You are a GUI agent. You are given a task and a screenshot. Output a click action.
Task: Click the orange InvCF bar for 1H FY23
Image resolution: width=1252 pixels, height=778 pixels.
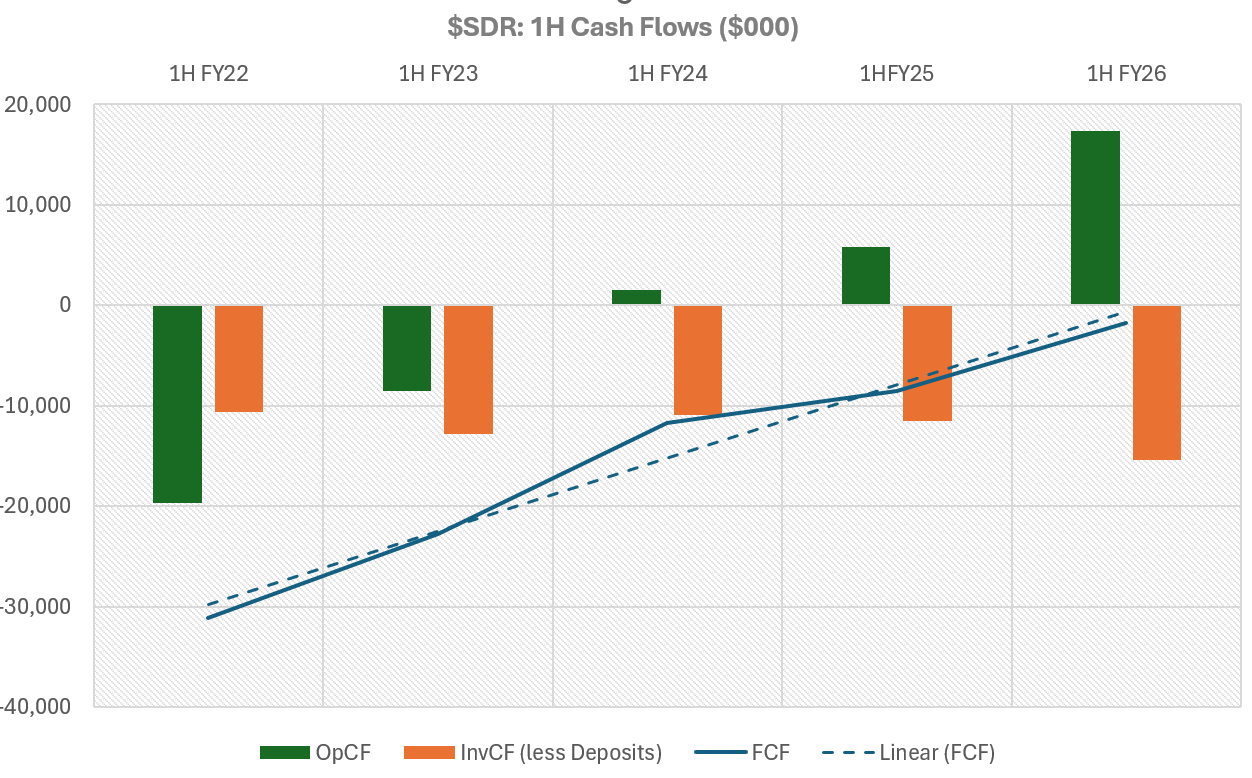click(468, 369)
